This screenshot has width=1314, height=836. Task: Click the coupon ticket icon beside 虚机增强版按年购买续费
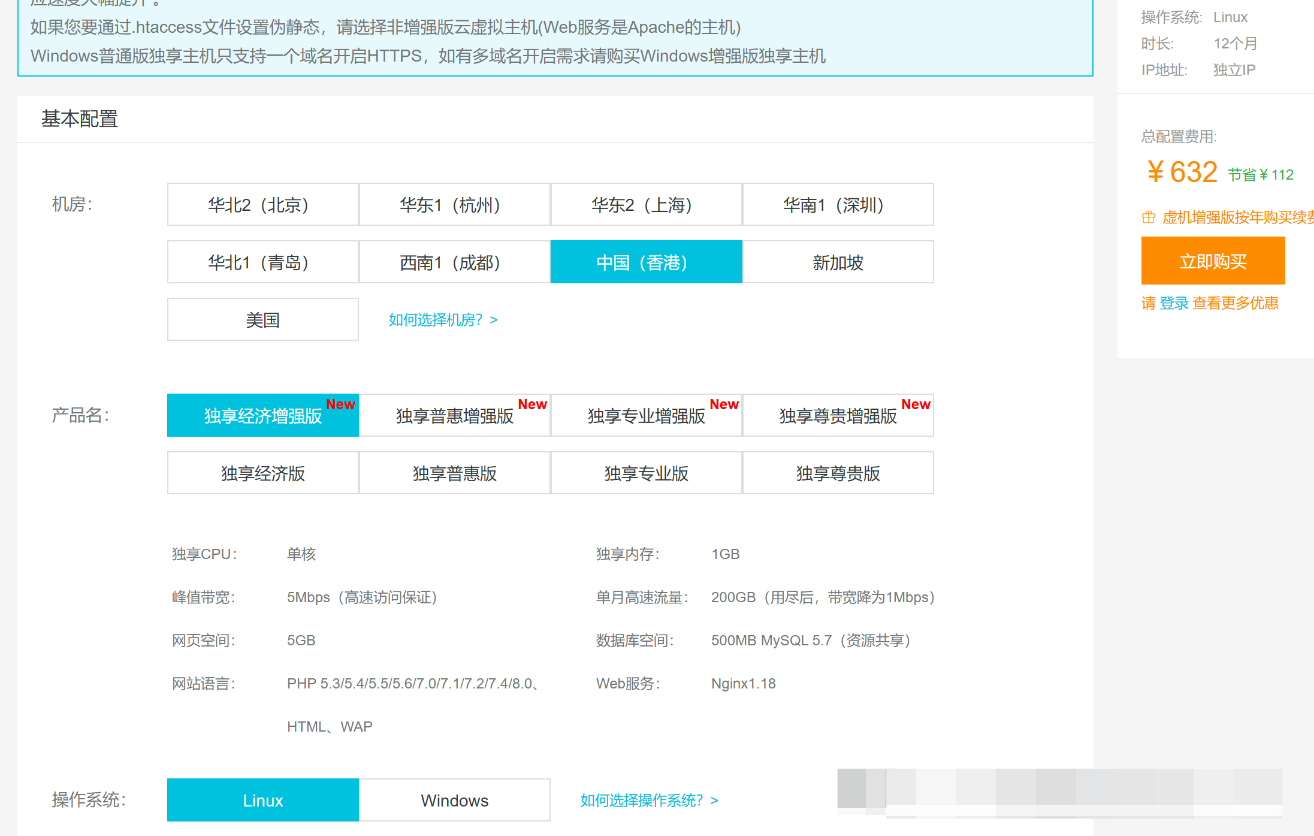click(x=1148, y=216)
